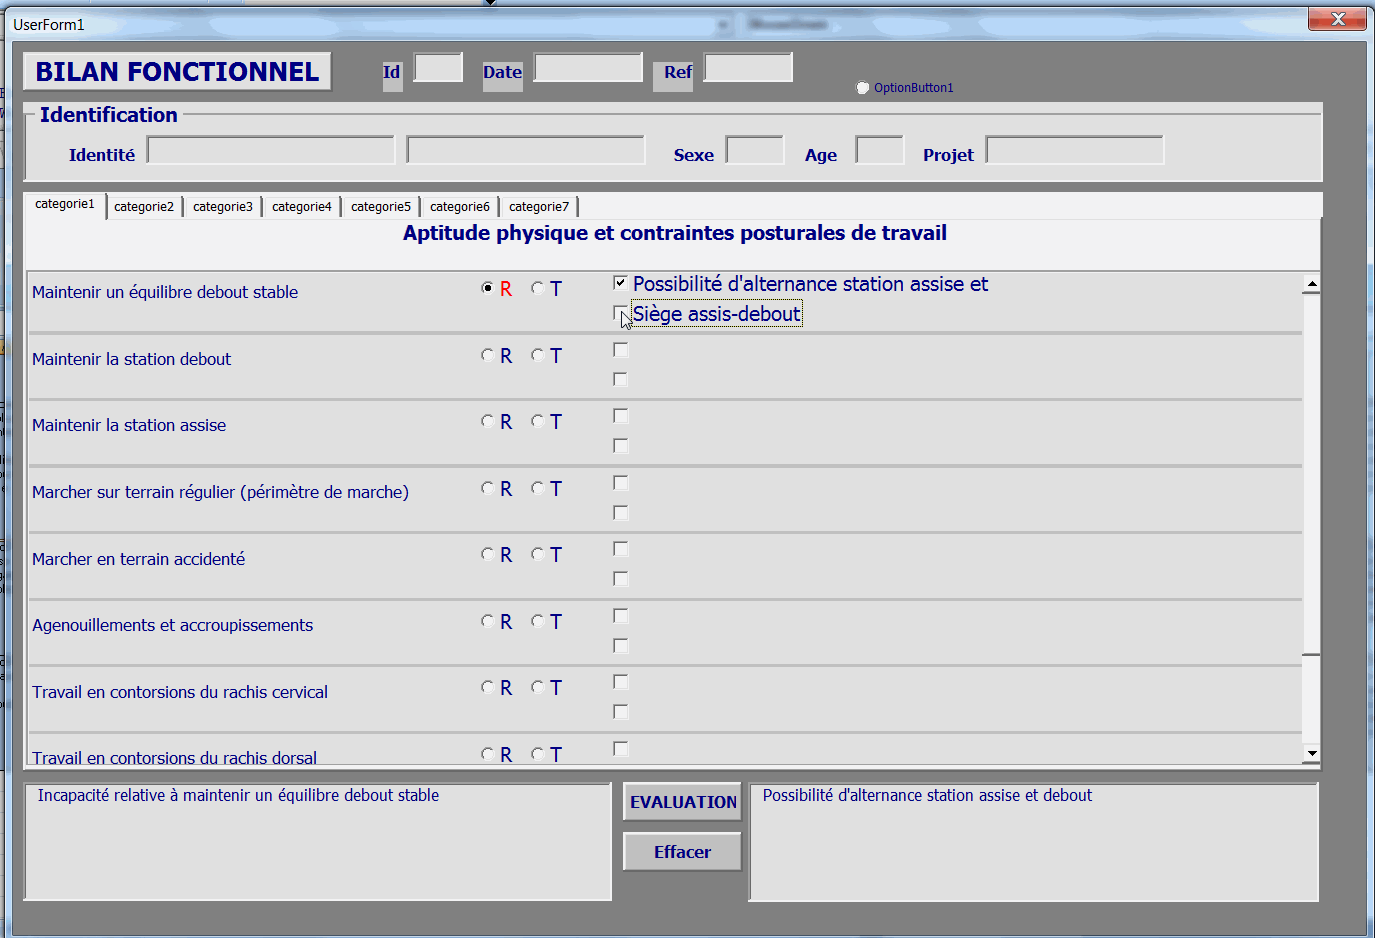Viewport: 1375px width, 938px height.
Task: Select the Projet text field
Action: 1074,151
